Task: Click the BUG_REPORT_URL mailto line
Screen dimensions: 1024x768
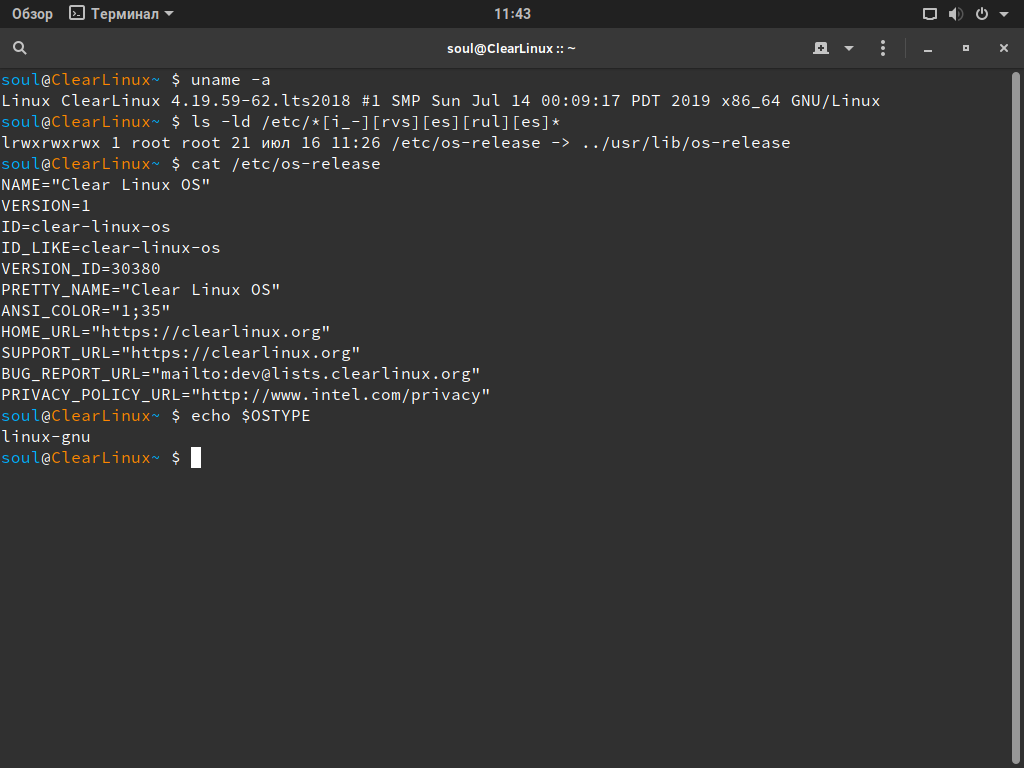Action: [241, 374]
